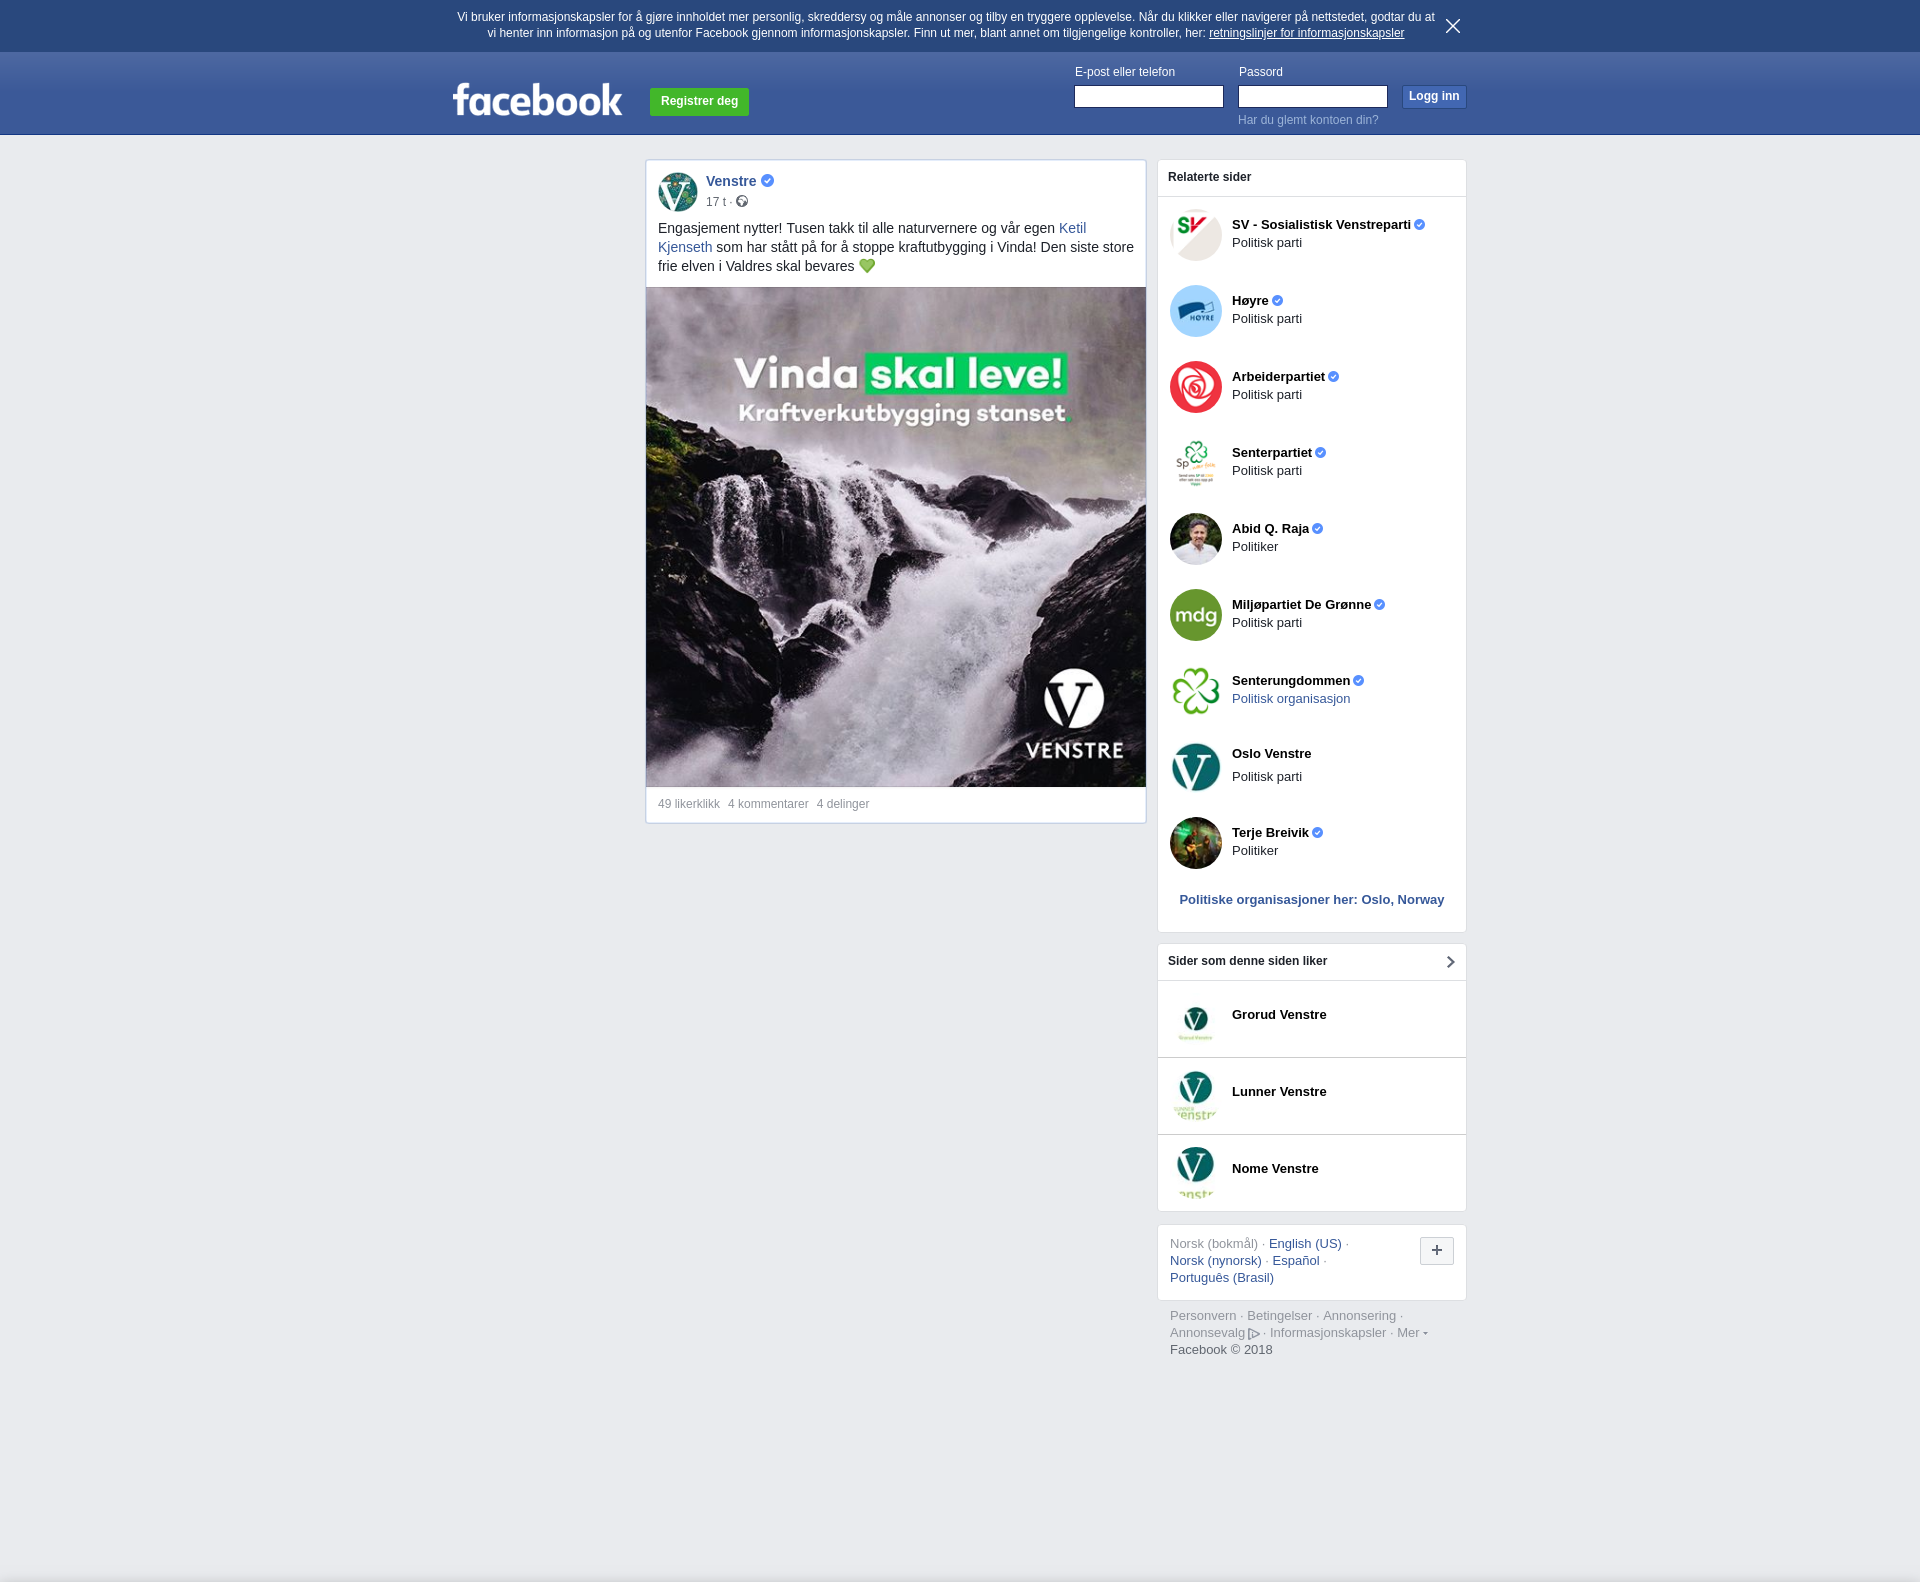Viewport: 1920px width, 1582px height.
Task: Open the Grorud Venstre logo
Action: (1196, 1020)
